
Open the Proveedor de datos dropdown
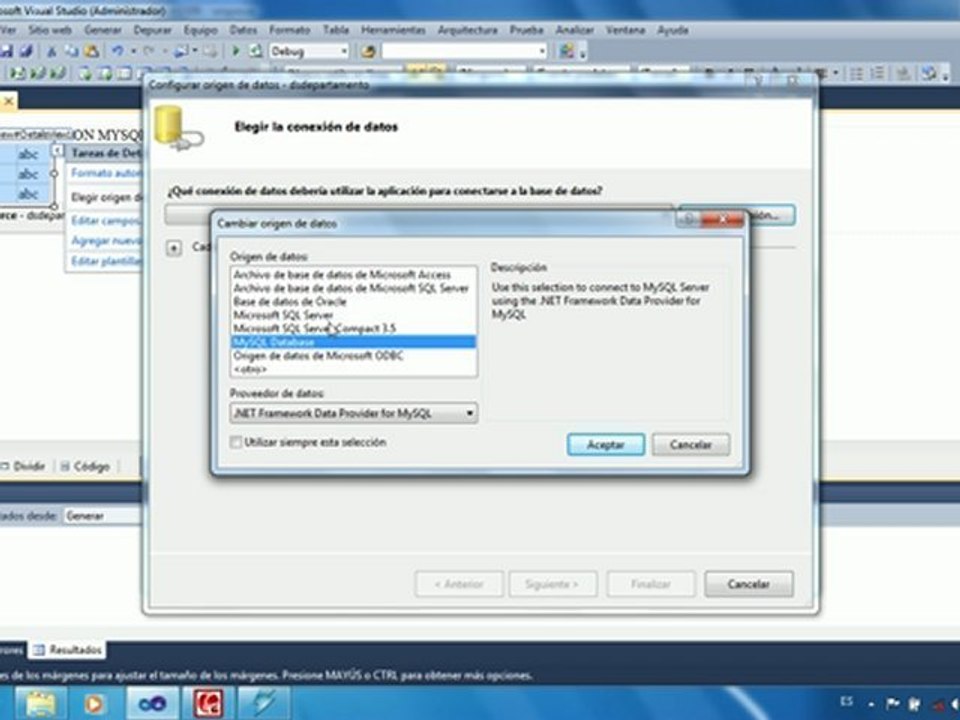[470, 413]
